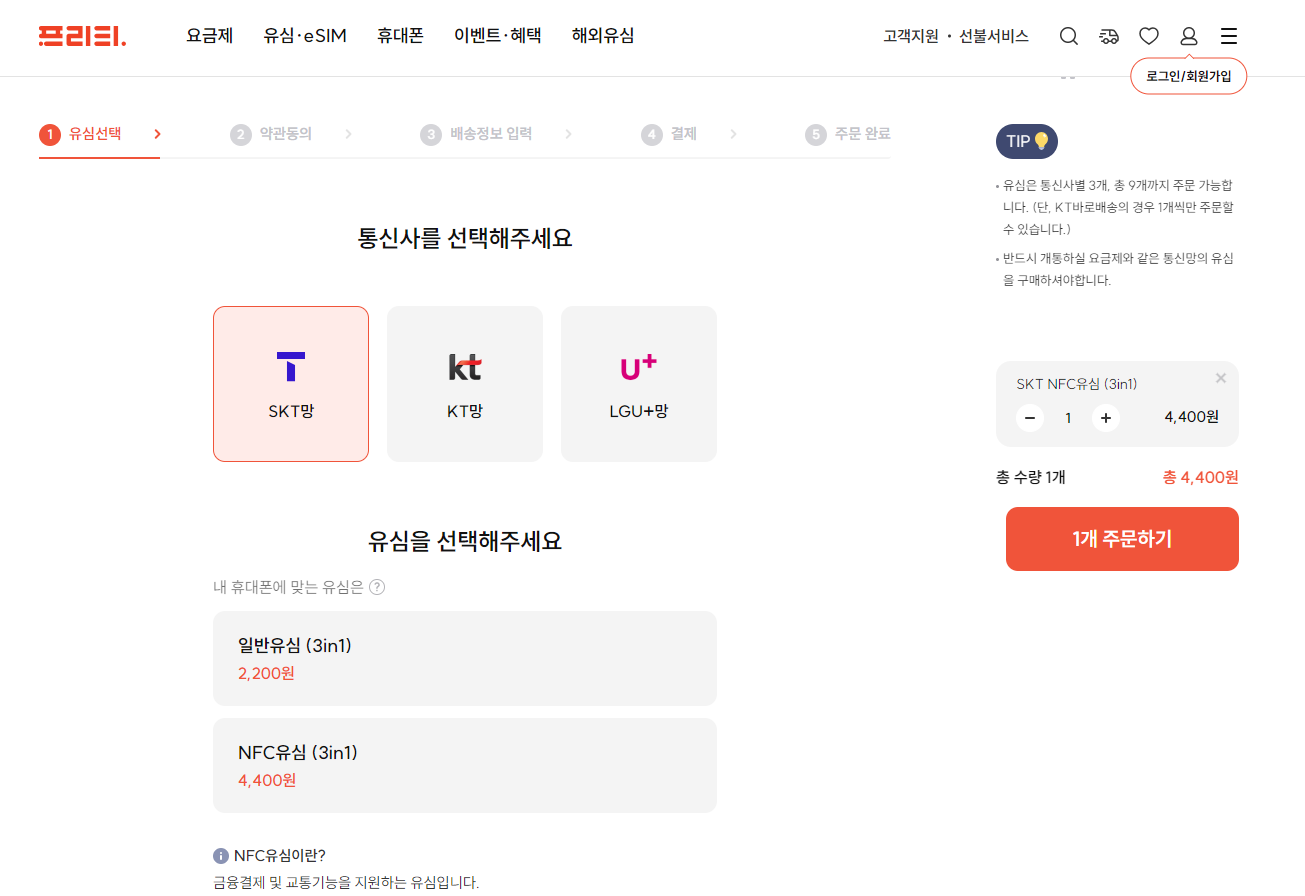Open the wishlist heart icon
The height and width of the screenshot is (896, 1305).
[x=1148, y=35]
